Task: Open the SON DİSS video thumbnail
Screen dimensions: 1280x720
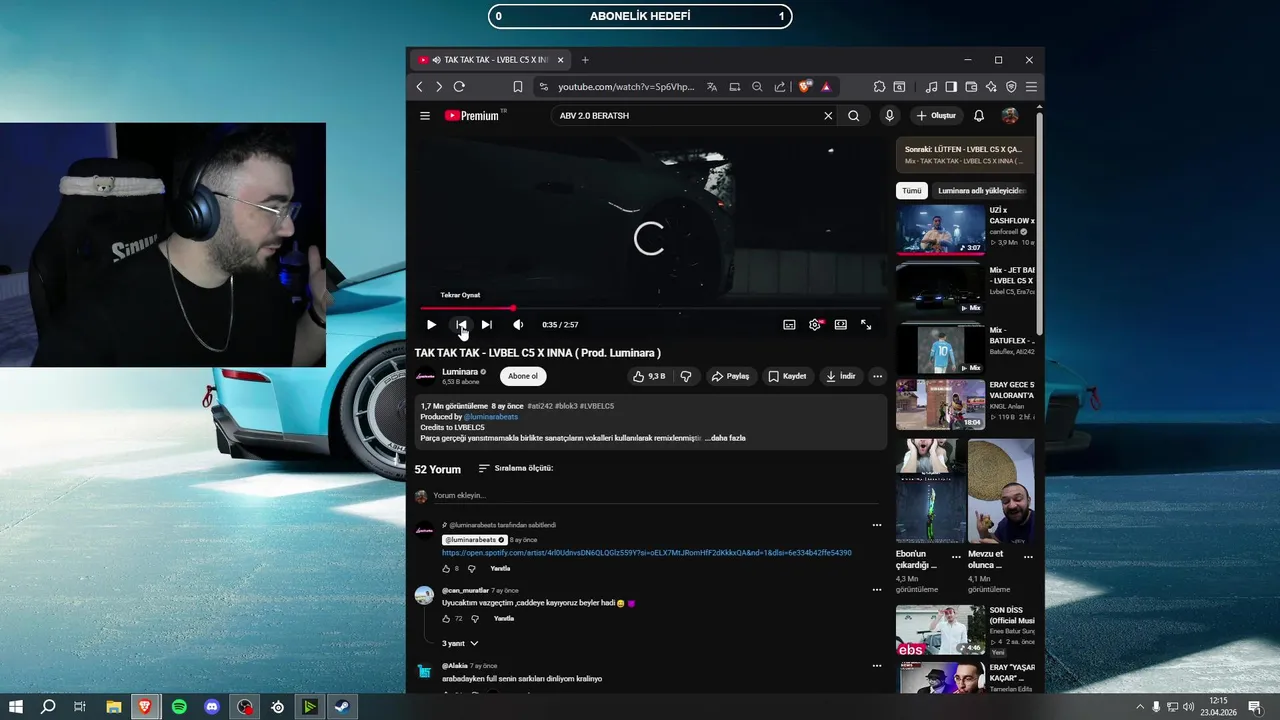Action: pyautogui.click(x=940, y=630)
